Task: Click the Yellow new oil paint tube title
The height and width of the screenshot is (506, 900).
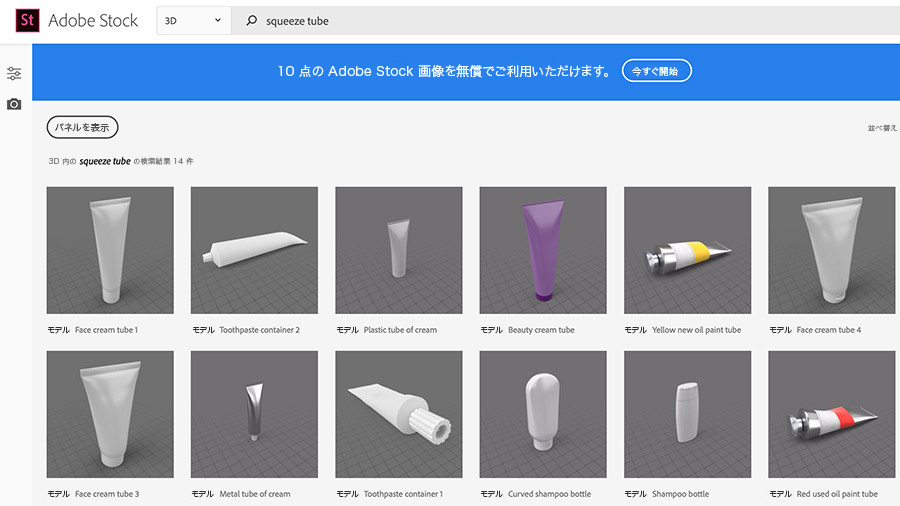Action: point(696,330)
